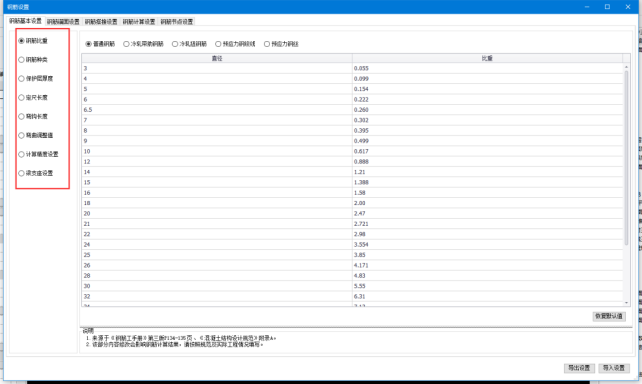Select the diameter cell 32
The height and width of the screenshot is (384, 642).
(x=217, y=296)
